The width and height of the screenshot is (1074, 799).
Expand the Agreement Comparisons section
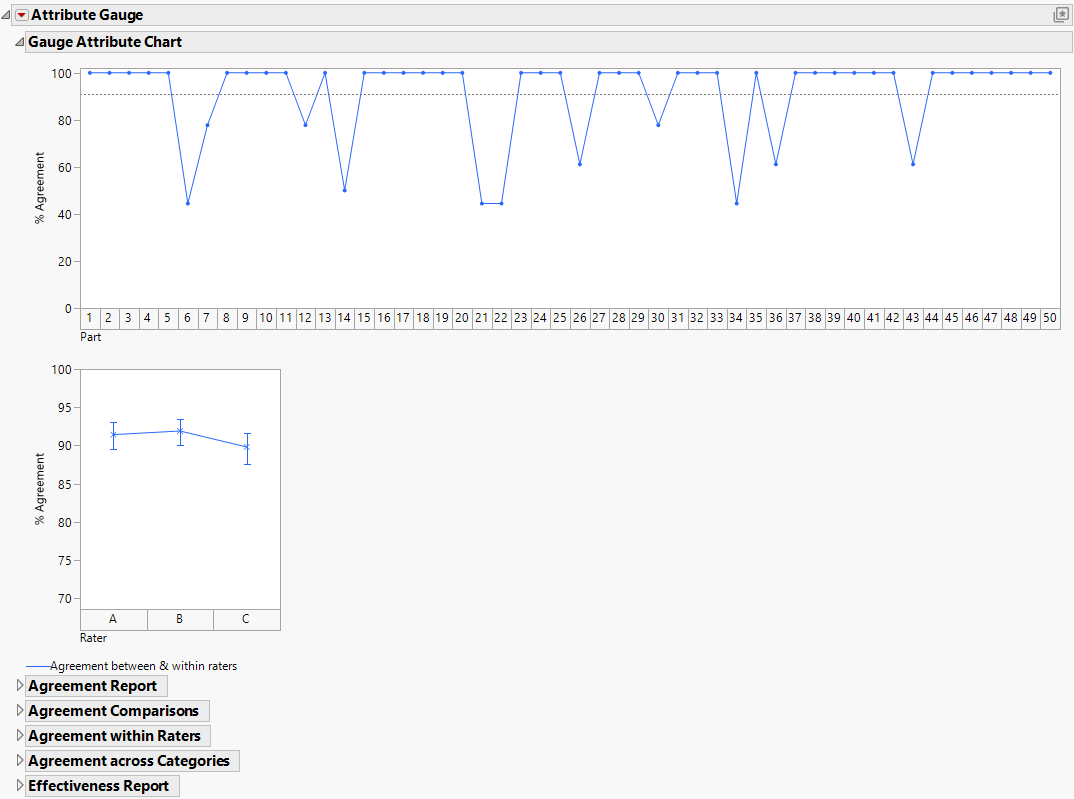pyautogui.click(x=19, y=710)
